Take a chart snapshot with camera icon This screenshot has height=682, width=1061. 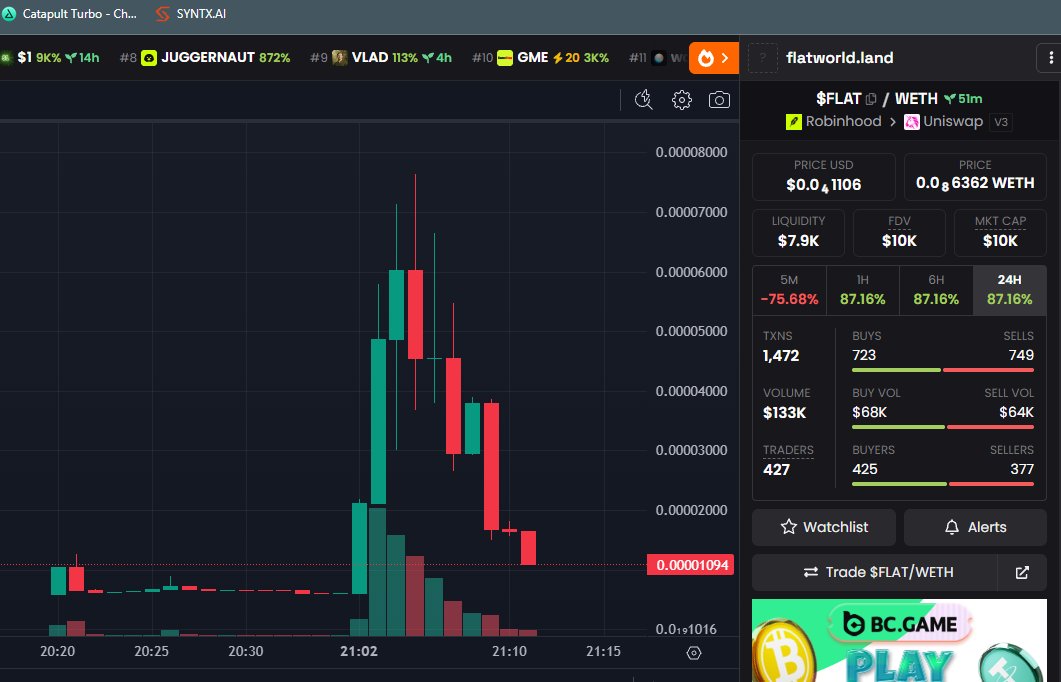[719, 100]
